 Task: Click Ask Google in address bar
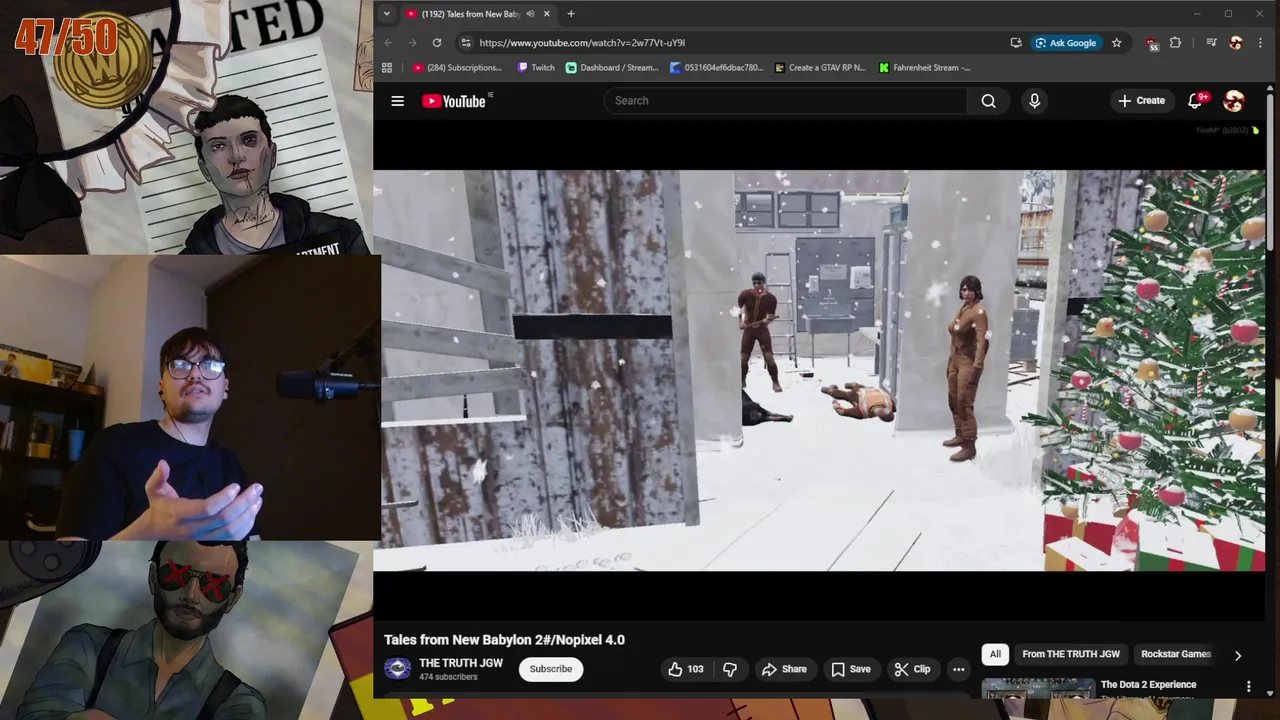[1065, 43]
